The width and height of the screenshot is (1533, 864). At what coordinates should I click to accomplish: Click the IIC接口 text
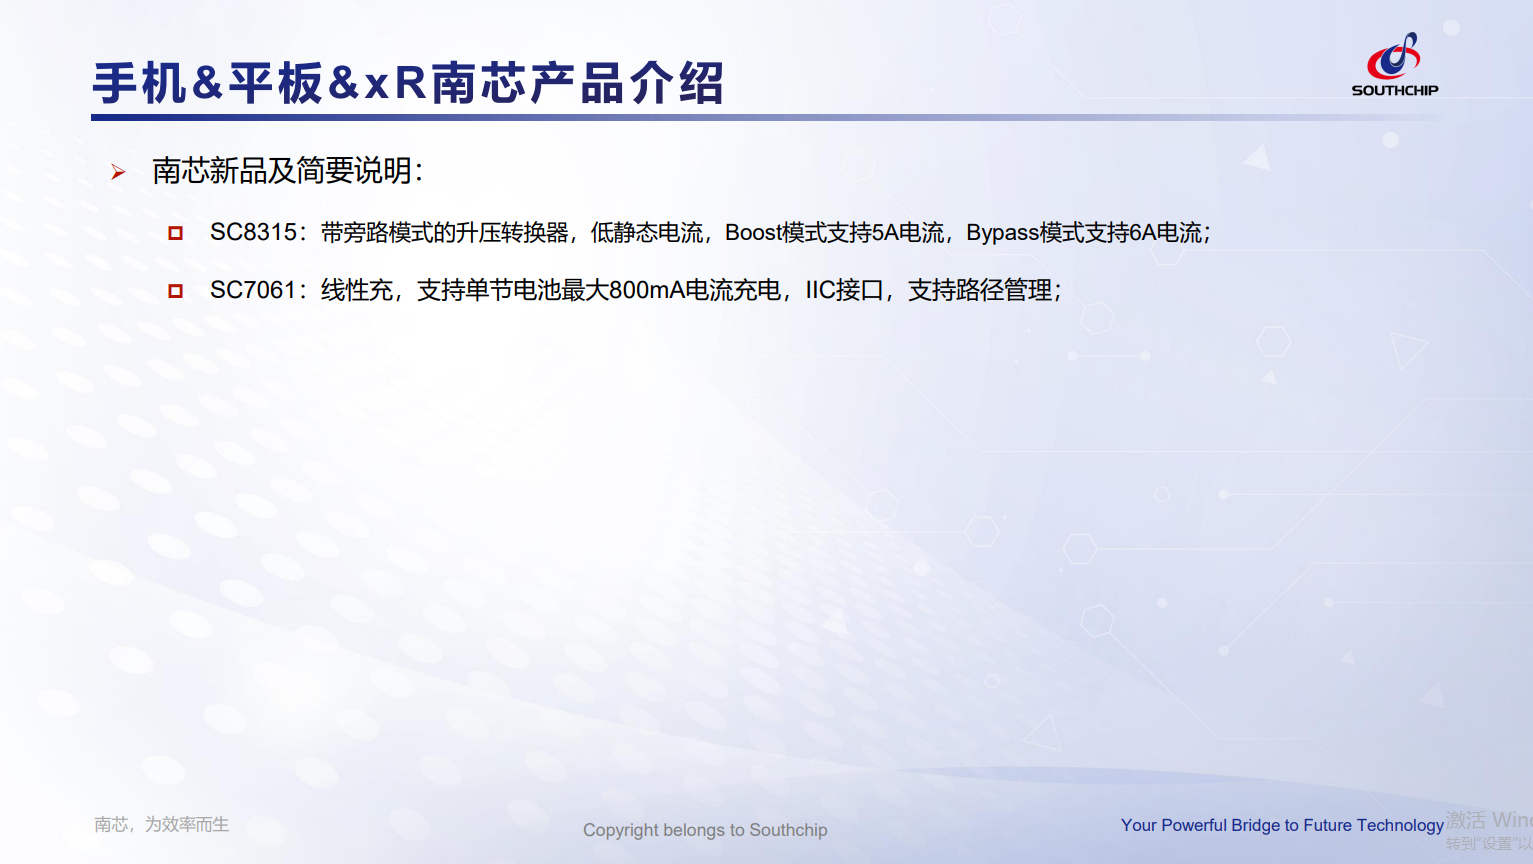pyautogui.click(x=844, y=291)
